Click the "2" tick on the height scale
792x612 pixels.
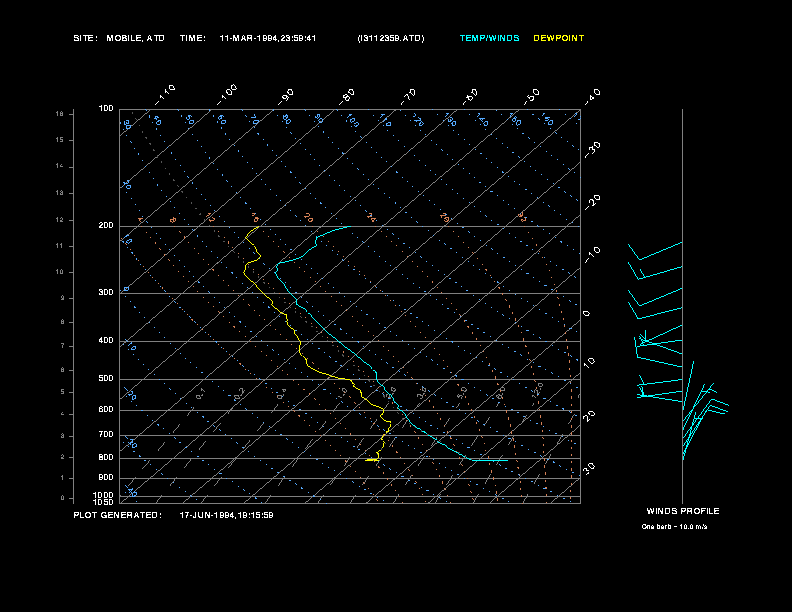coord(63,457)
